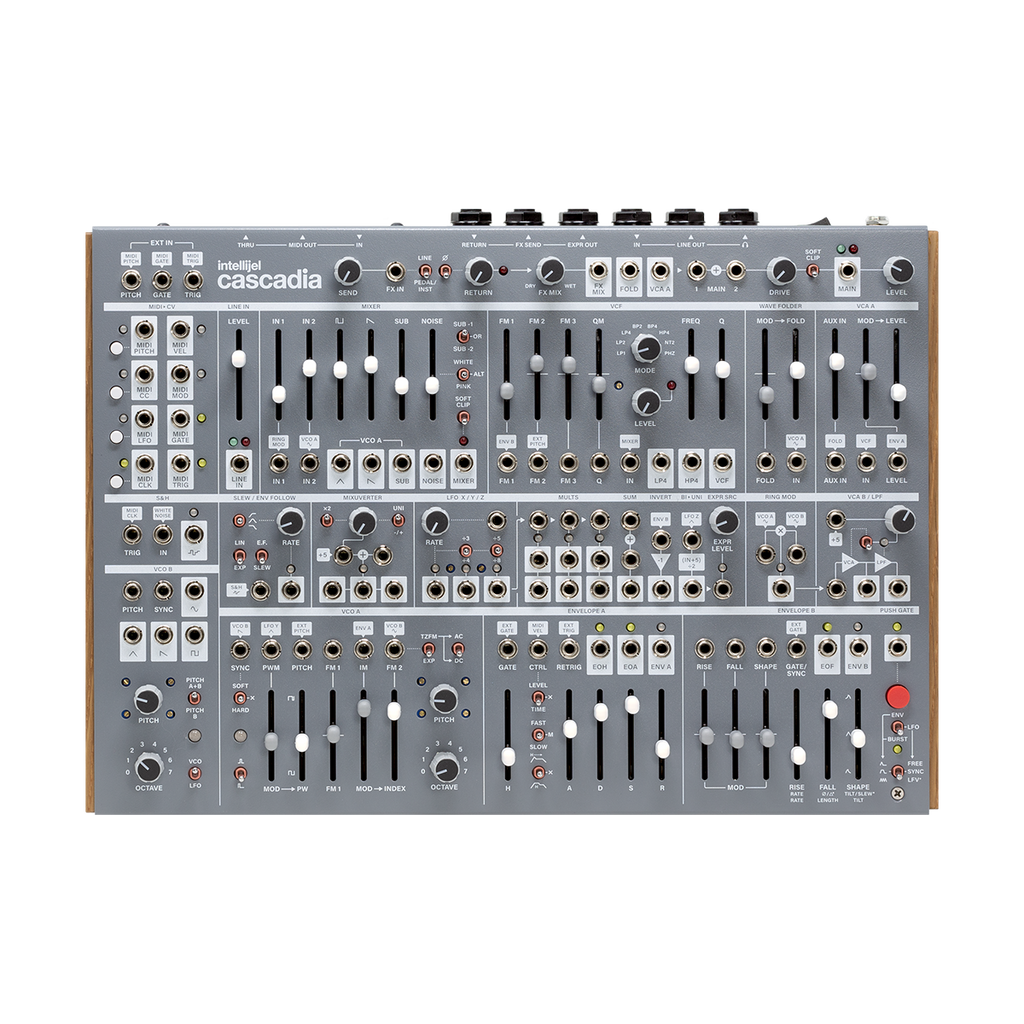Click the MIXUVERTER section label
The height and width of the screenshot is (1024, 1024).
click(x=364, y=496)
